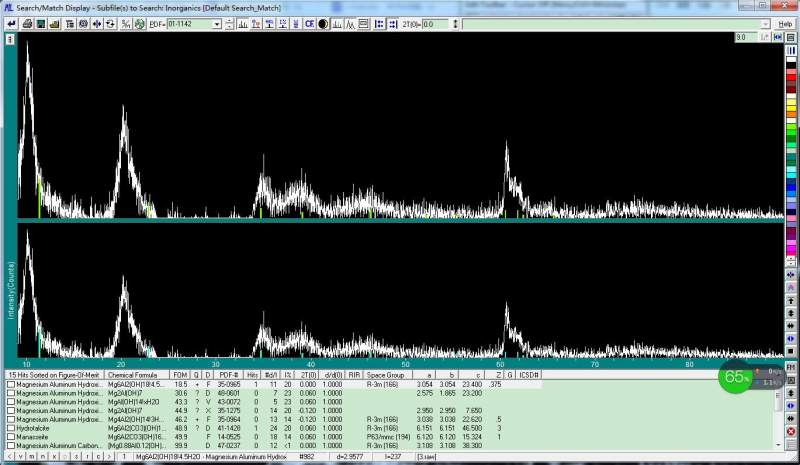Screen dimensions: 800x465
Task: Check the Hydrotalcite row checkbox
Action: tap(11, 427)
